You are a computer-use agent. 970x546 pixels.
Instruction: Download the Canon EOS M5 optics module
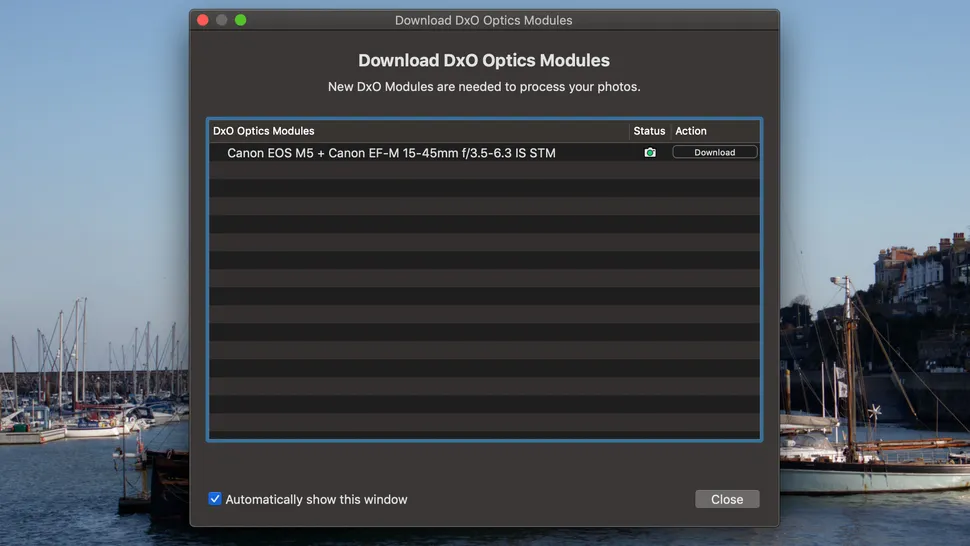point(714,153)
